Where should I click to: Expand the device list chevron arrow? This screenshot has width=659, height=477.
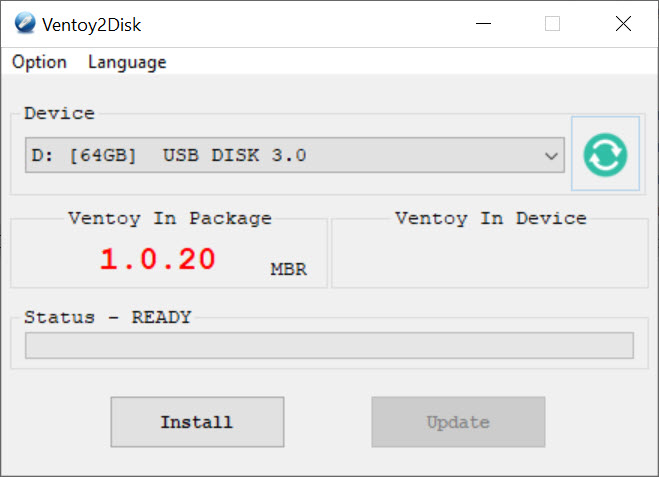coord(551,156)
